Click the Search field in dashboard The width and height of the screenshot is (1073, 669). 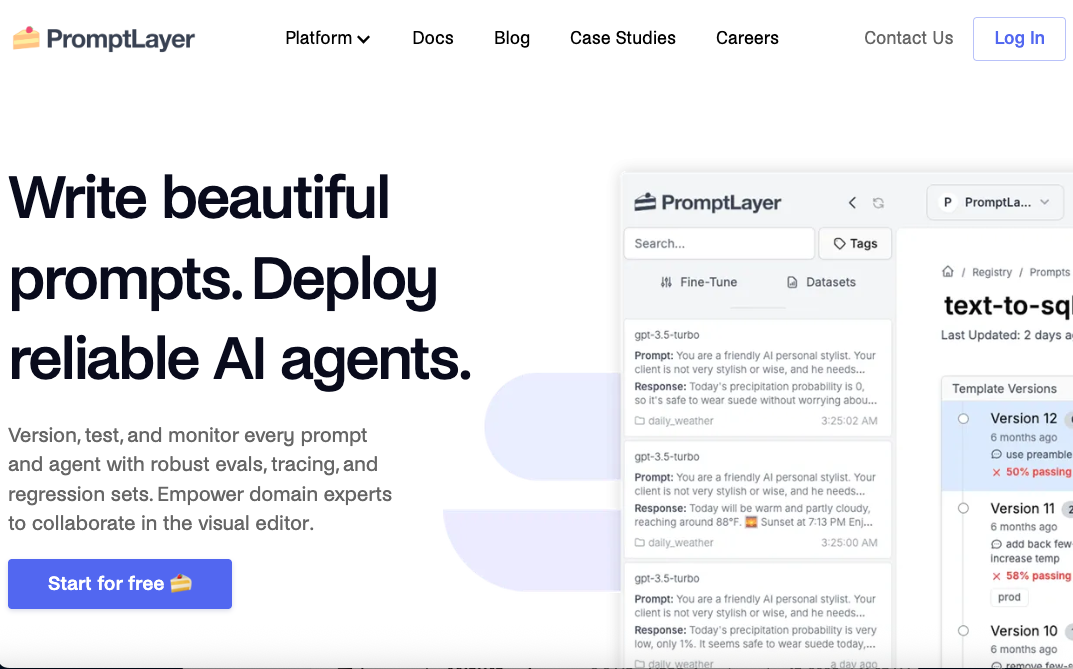pos(719,244)
